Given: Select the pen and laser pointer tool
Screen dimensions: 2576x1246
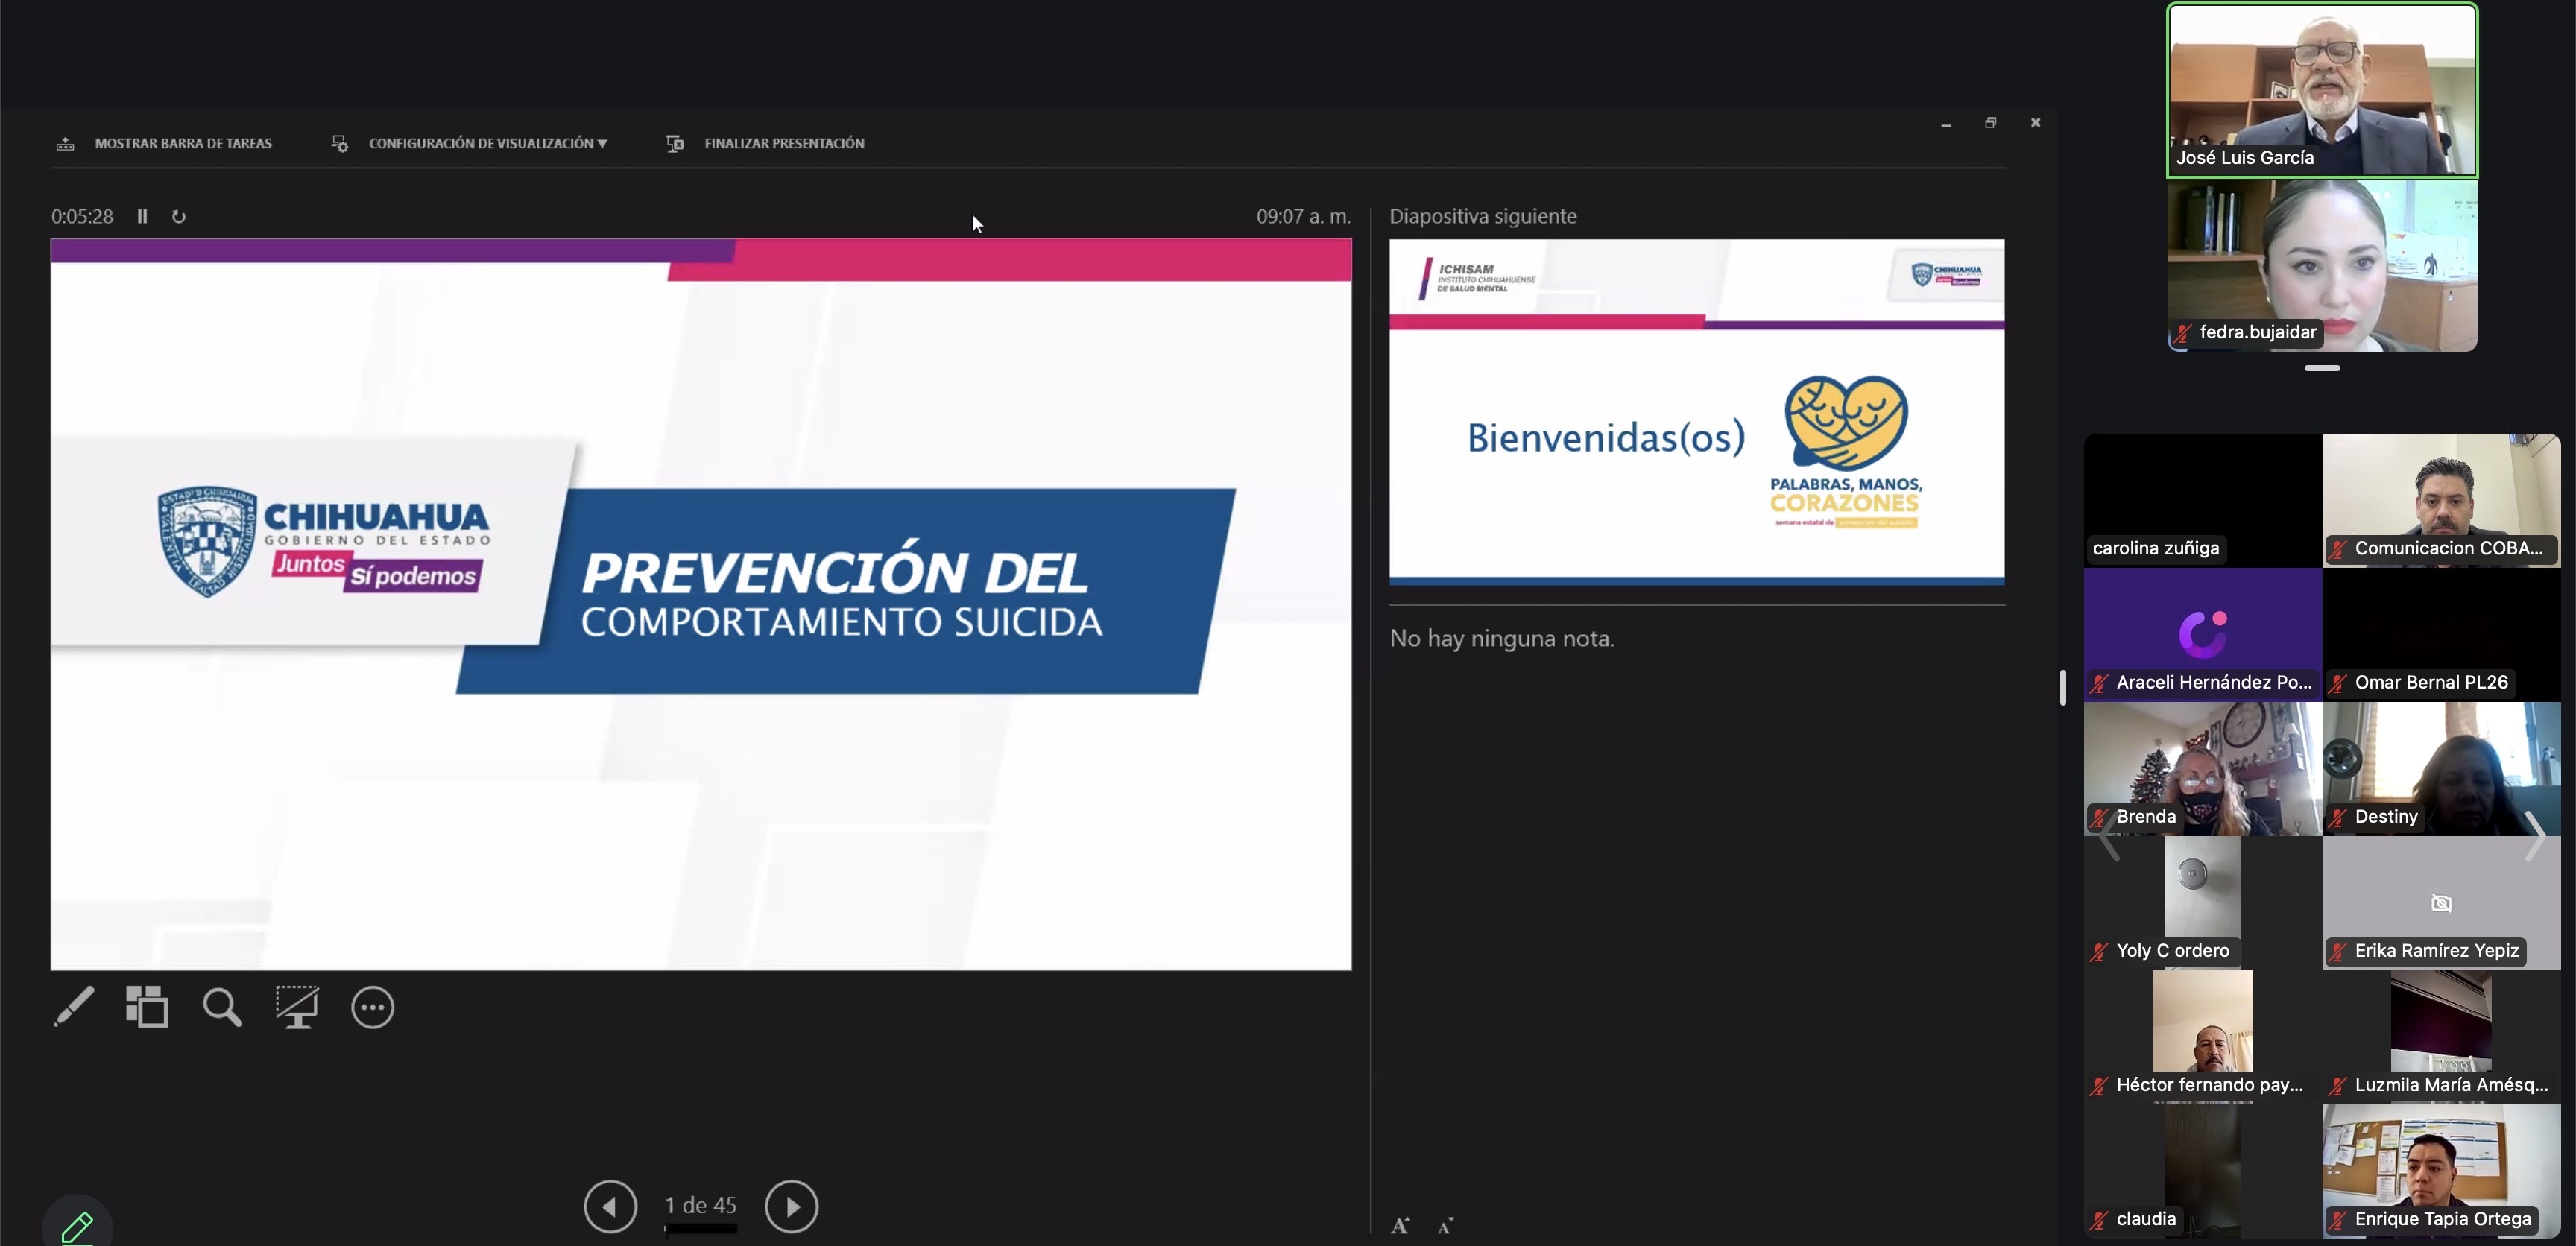Looking at the screenshot, I should coord(74,1007).
